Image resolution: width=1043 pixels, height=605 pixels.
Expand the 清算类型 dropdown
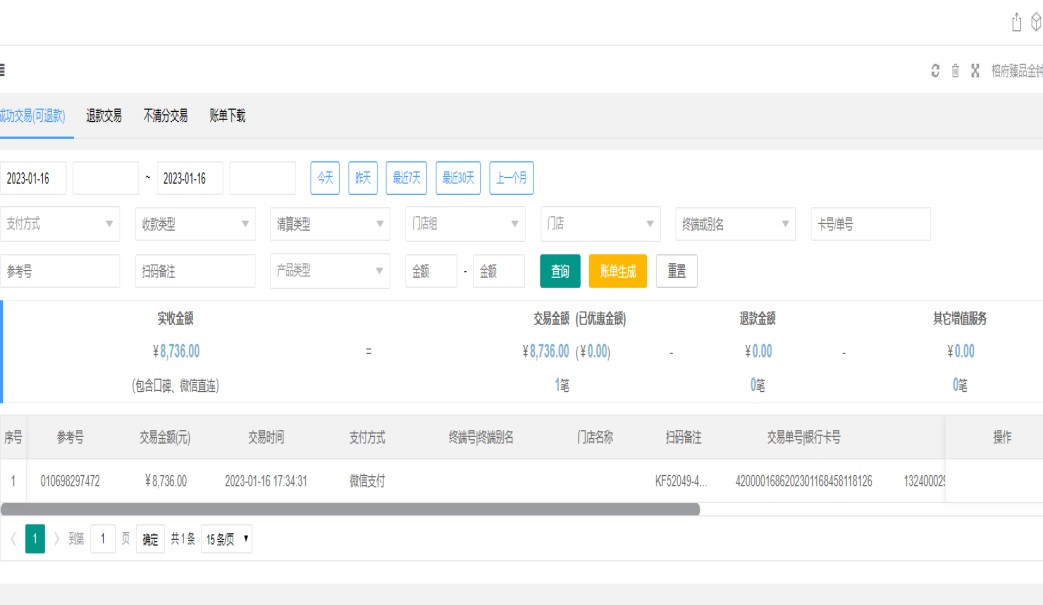pyautogui.click(x=330, y=224)
